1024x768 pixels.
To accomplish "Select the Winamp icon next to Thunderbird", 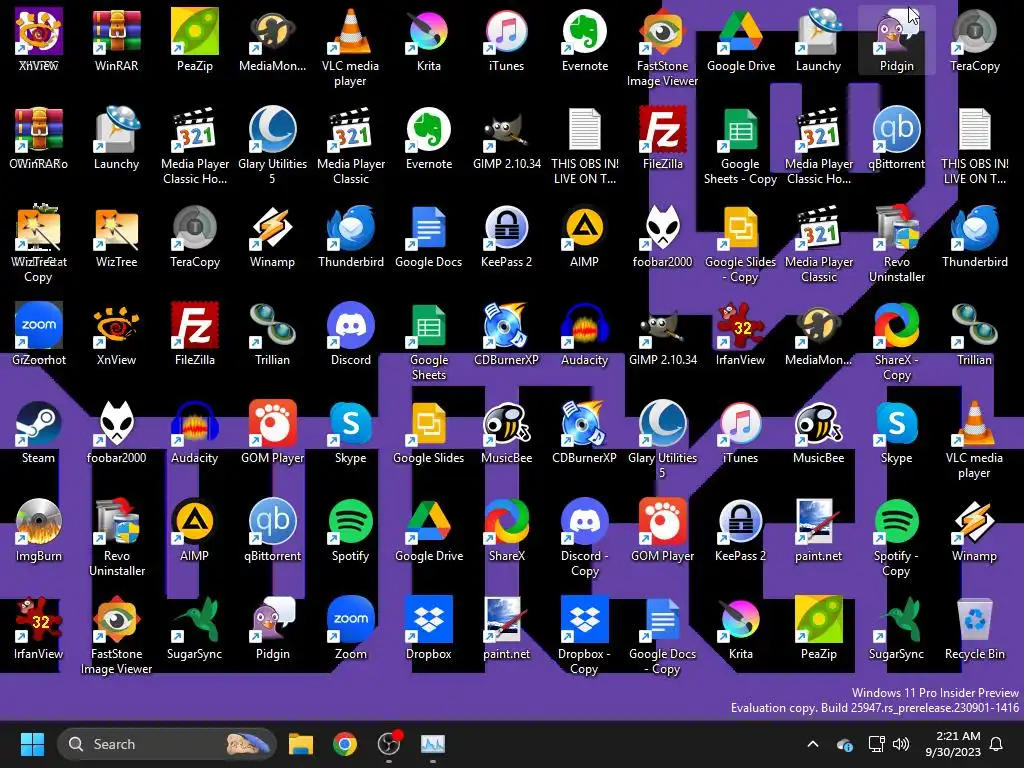I will pos(272,236).
